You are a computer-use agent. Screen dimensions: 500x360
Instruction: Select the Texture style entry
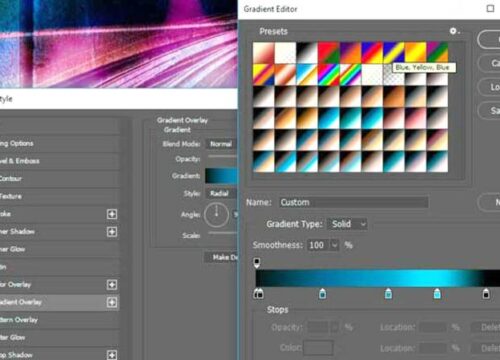tap(59, 196)
